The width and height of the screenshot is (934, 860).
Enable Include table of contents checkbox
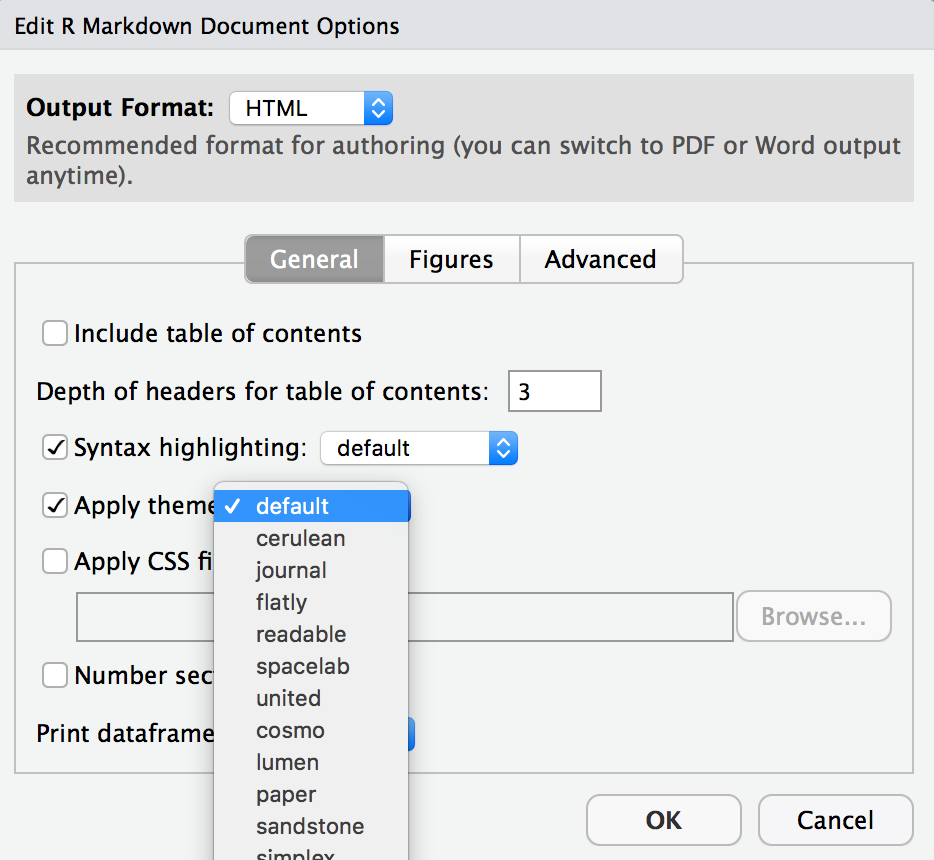[x=55, y=333]
